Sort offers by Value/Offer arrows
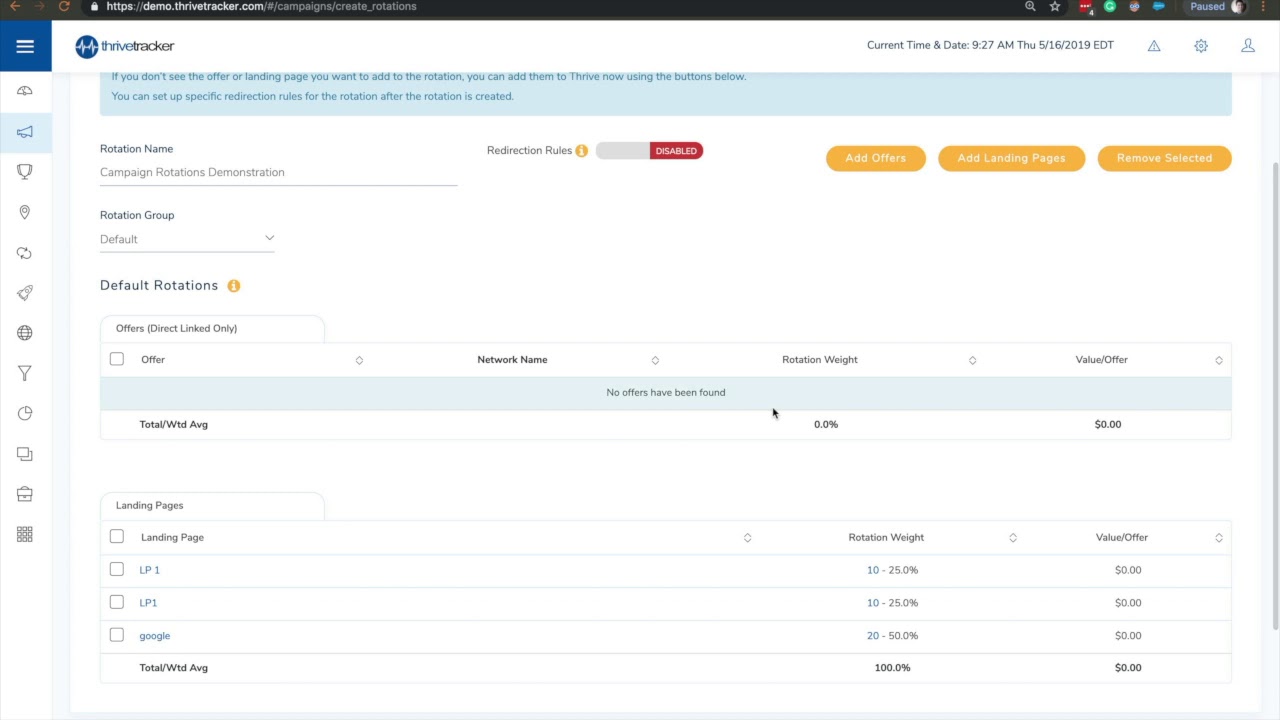 click(x=1219, y=360)
